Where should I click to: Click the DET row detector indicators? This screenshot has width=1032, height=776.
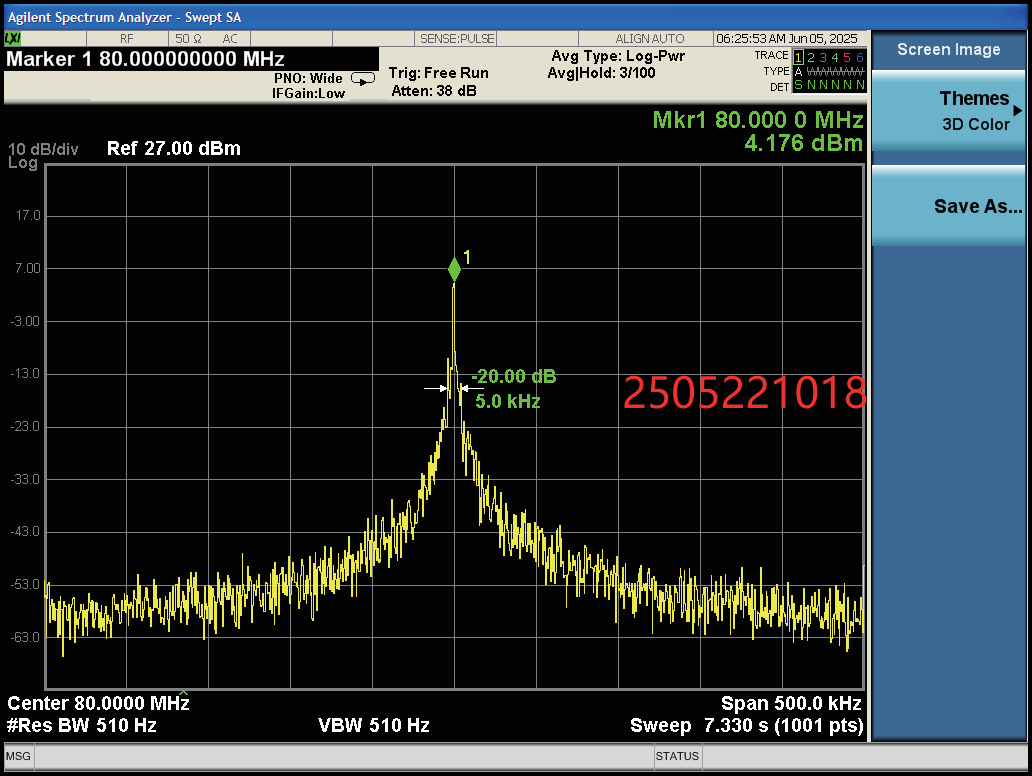pyautogui.click(x=828, y=85)
